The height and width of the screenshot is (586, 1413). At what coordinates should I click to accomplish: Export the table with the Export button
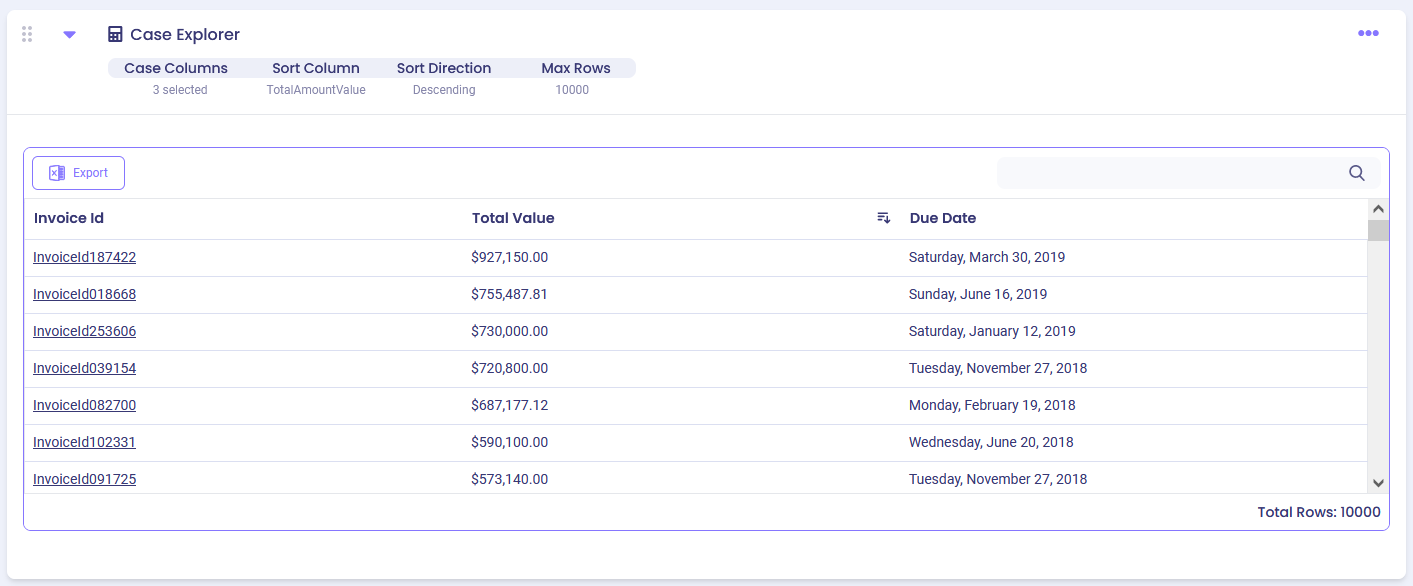coord(78,173)
